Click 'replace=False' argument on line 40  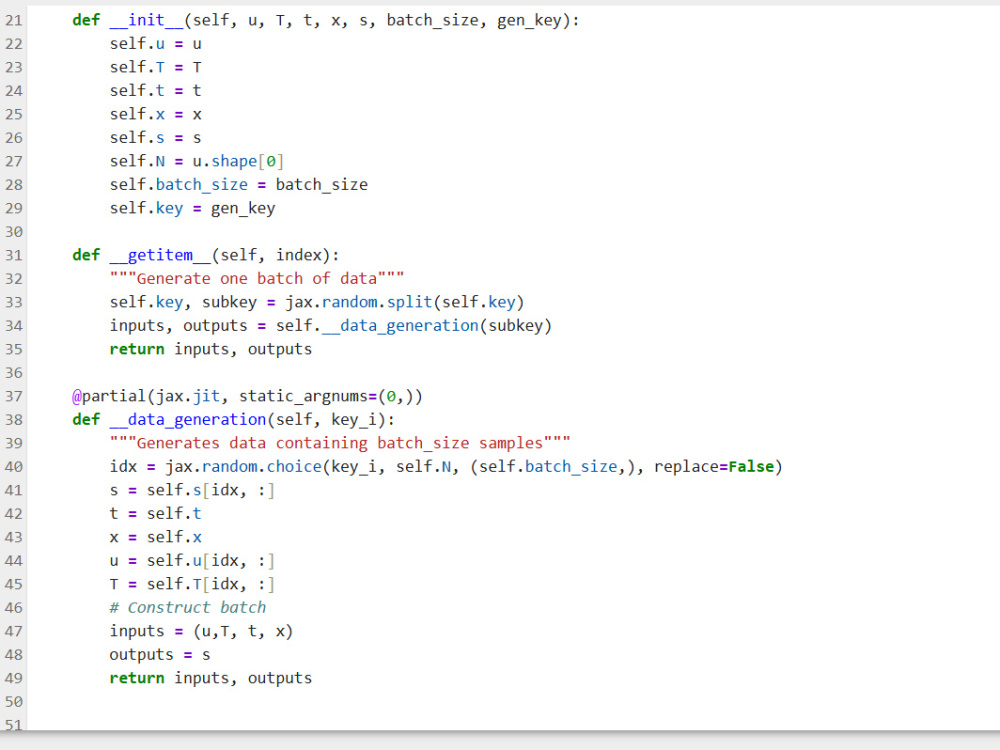(714, 467)
